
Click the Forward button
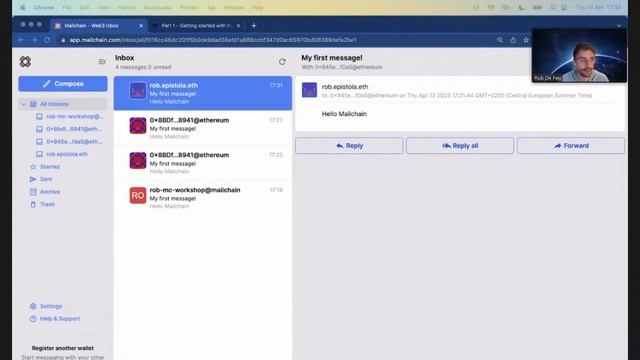(571, 146)
